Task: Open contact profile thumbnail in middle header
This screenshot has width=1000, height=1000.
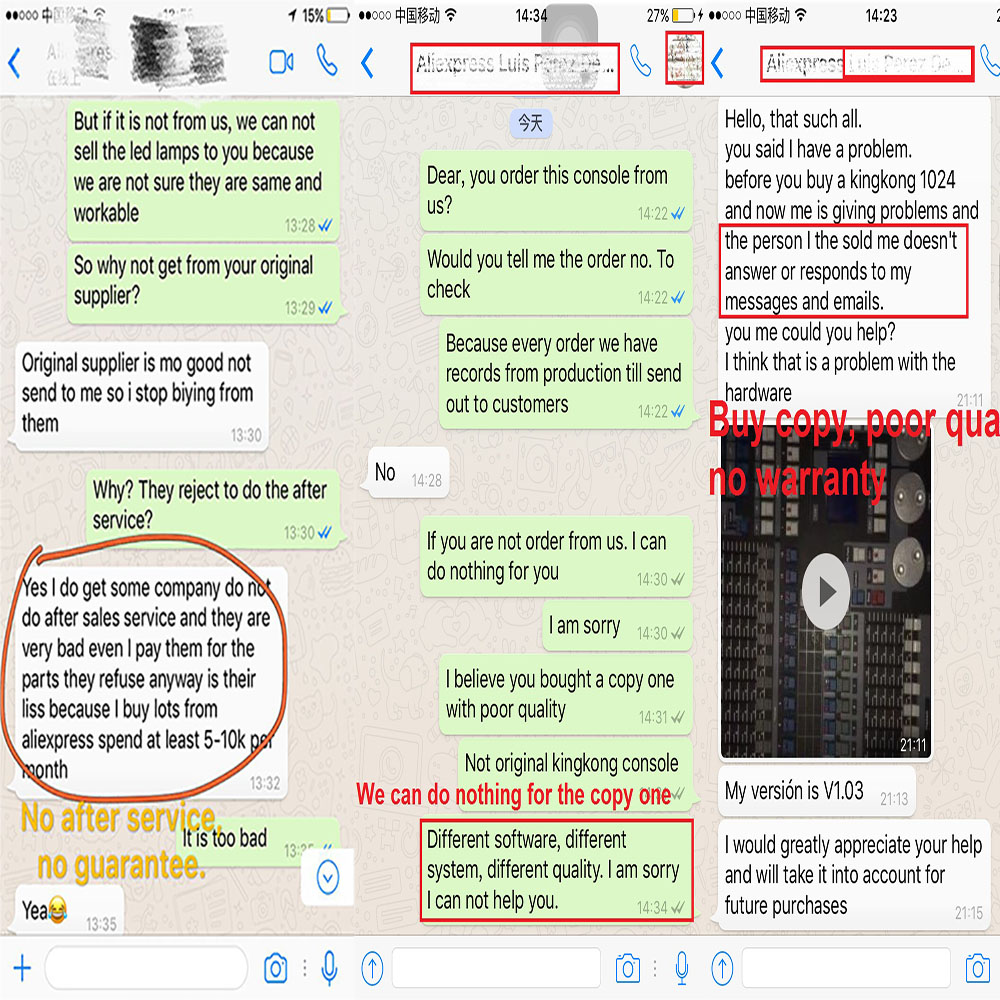Action: [x=684, y=58]
